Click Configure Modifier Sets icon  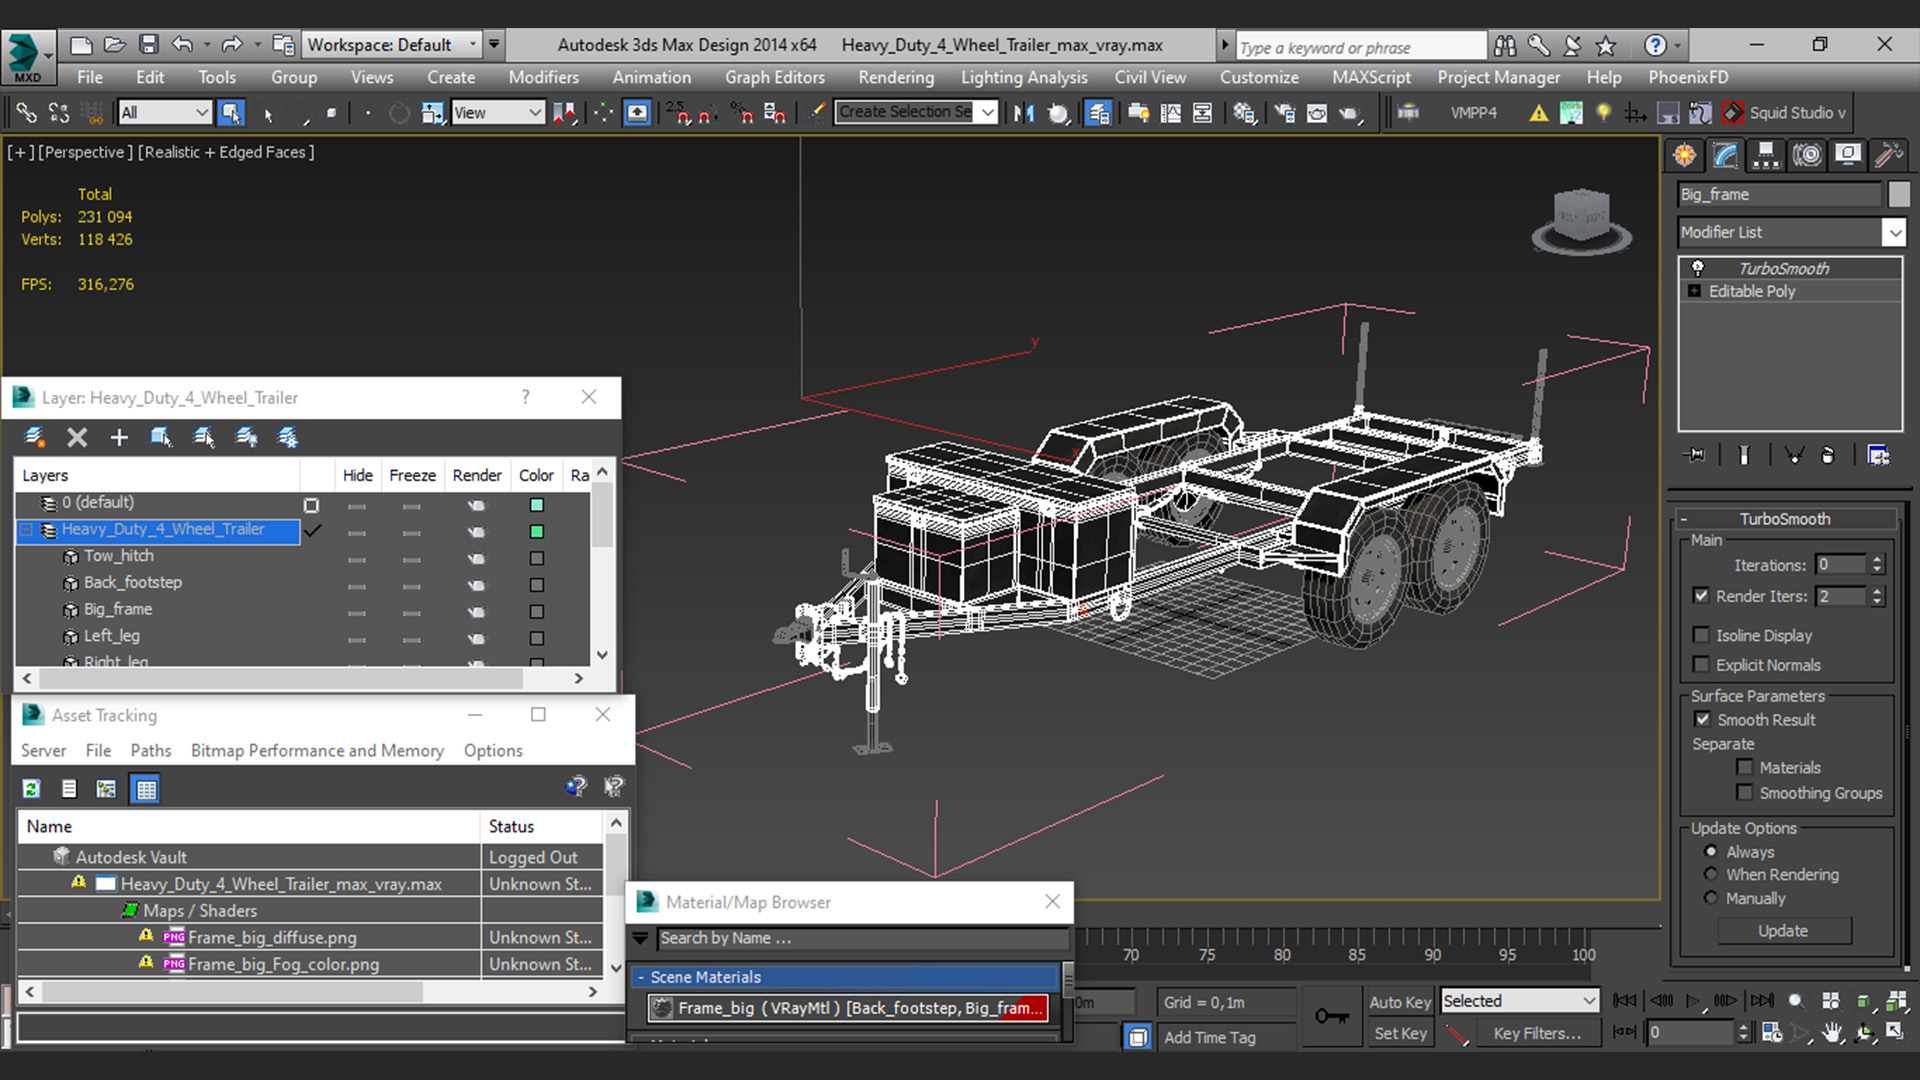pyautogui.click(x=1878, y=455)
